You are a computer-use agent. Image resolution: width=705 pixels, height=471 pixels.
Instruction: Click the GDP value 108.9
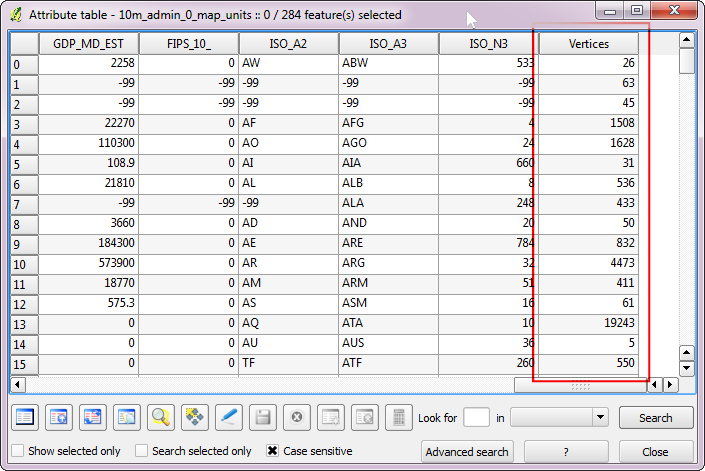(89, 163)
